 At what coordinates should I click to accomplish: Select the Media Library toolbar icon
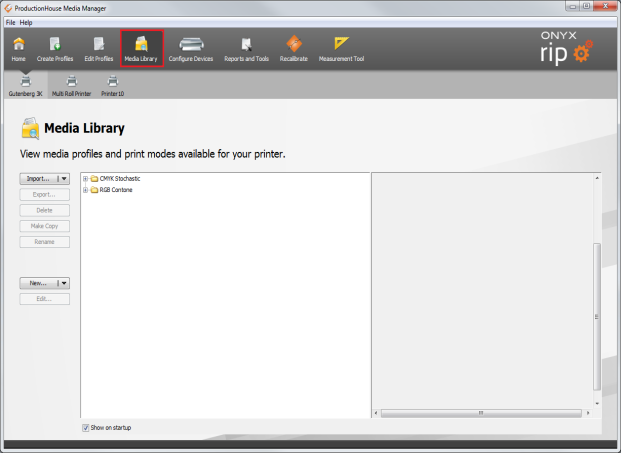(x=141, y=48)
